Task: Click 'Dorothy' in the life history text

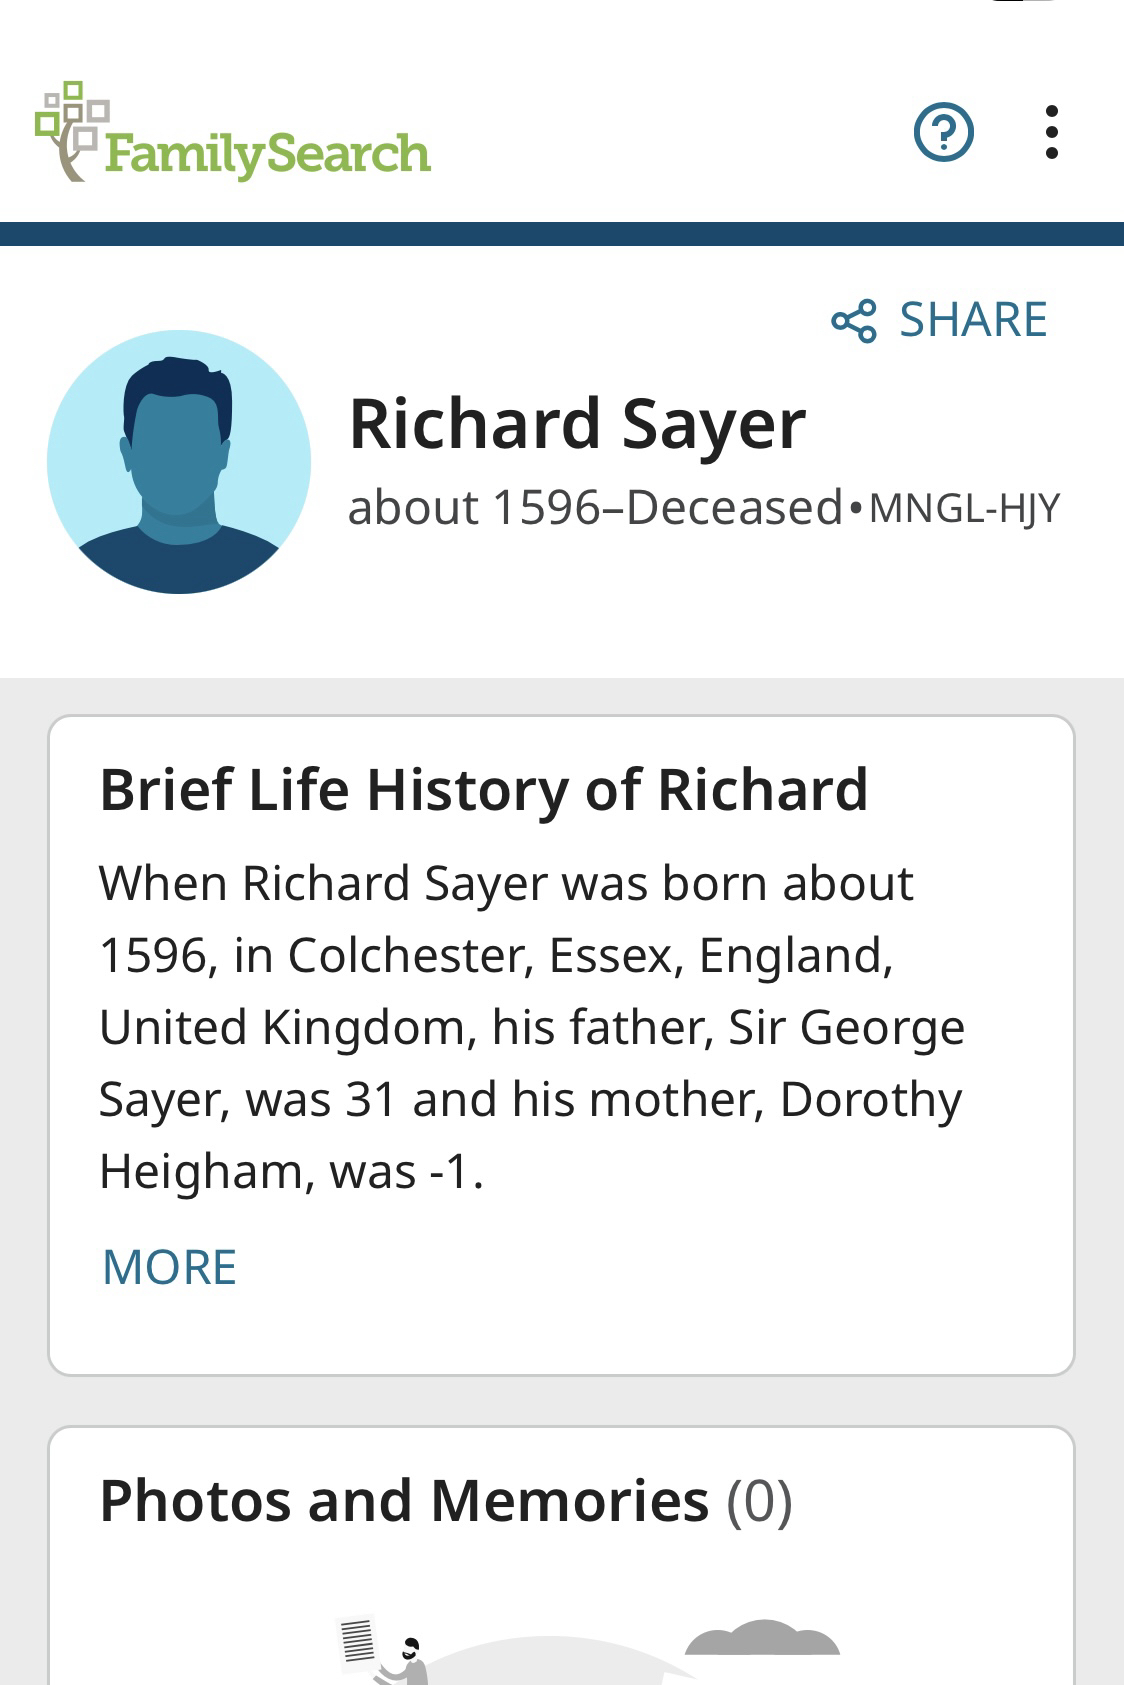Action: [x=870, y=1099]
